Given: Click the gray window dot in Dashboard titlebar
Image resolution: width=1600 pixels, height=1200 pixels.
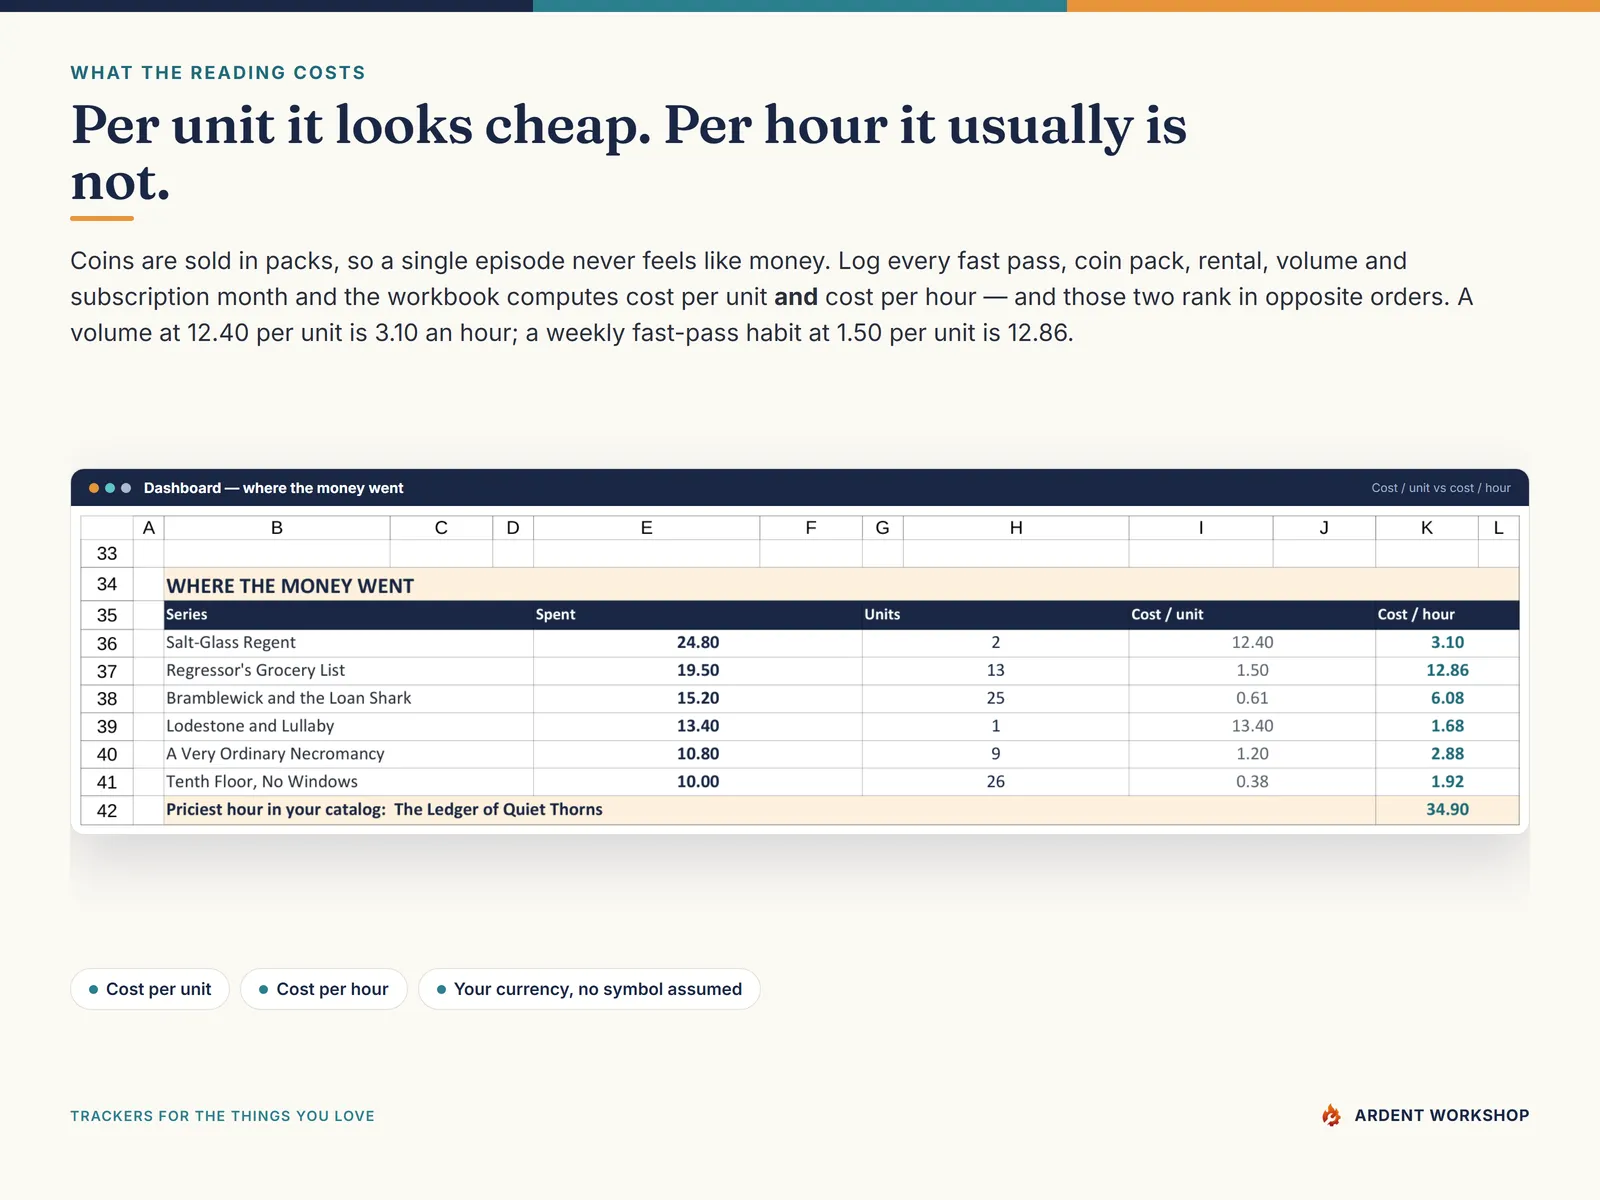Looking at the screenshot, I should [x=126, y=488].
